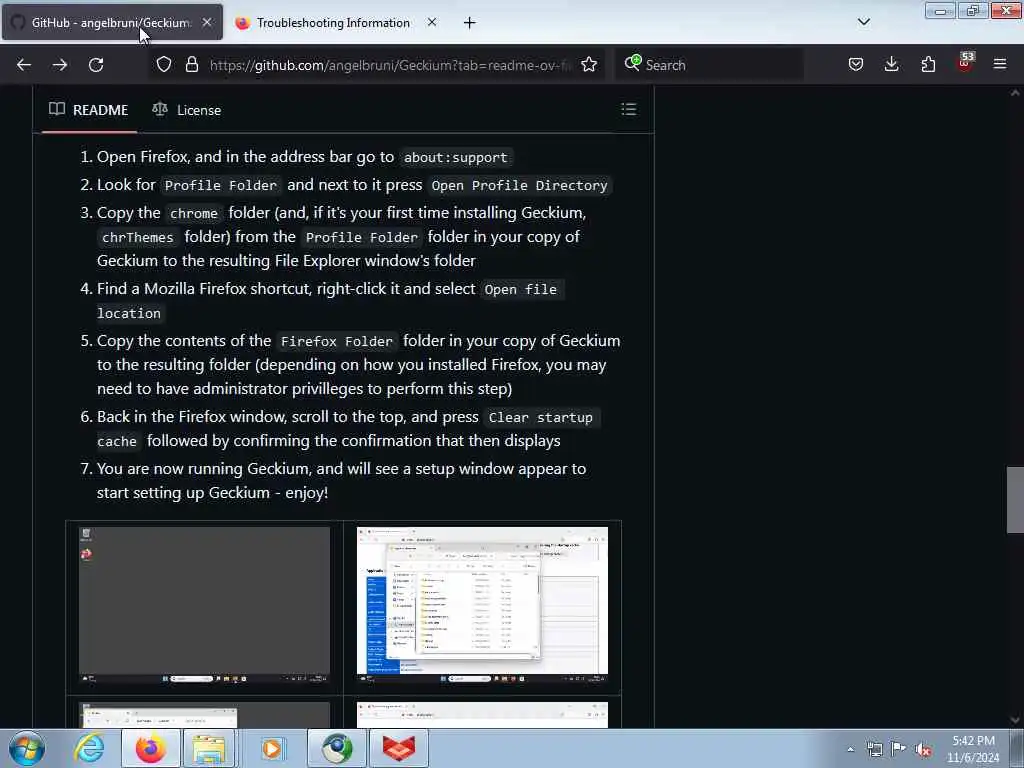1024x768 pixels.
Task: Close the Troubleshooting Information tab
Action: (x=432, y=22)
